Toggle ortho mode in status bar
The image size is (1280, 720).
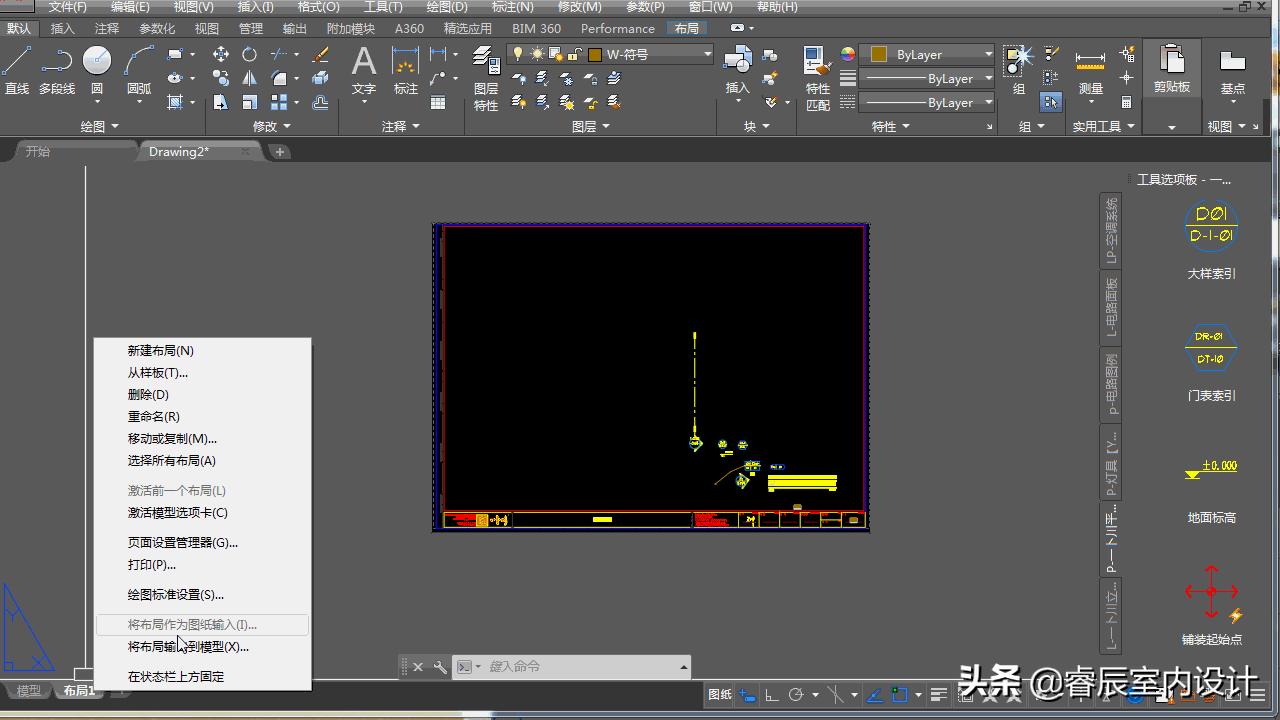(772, 695)
